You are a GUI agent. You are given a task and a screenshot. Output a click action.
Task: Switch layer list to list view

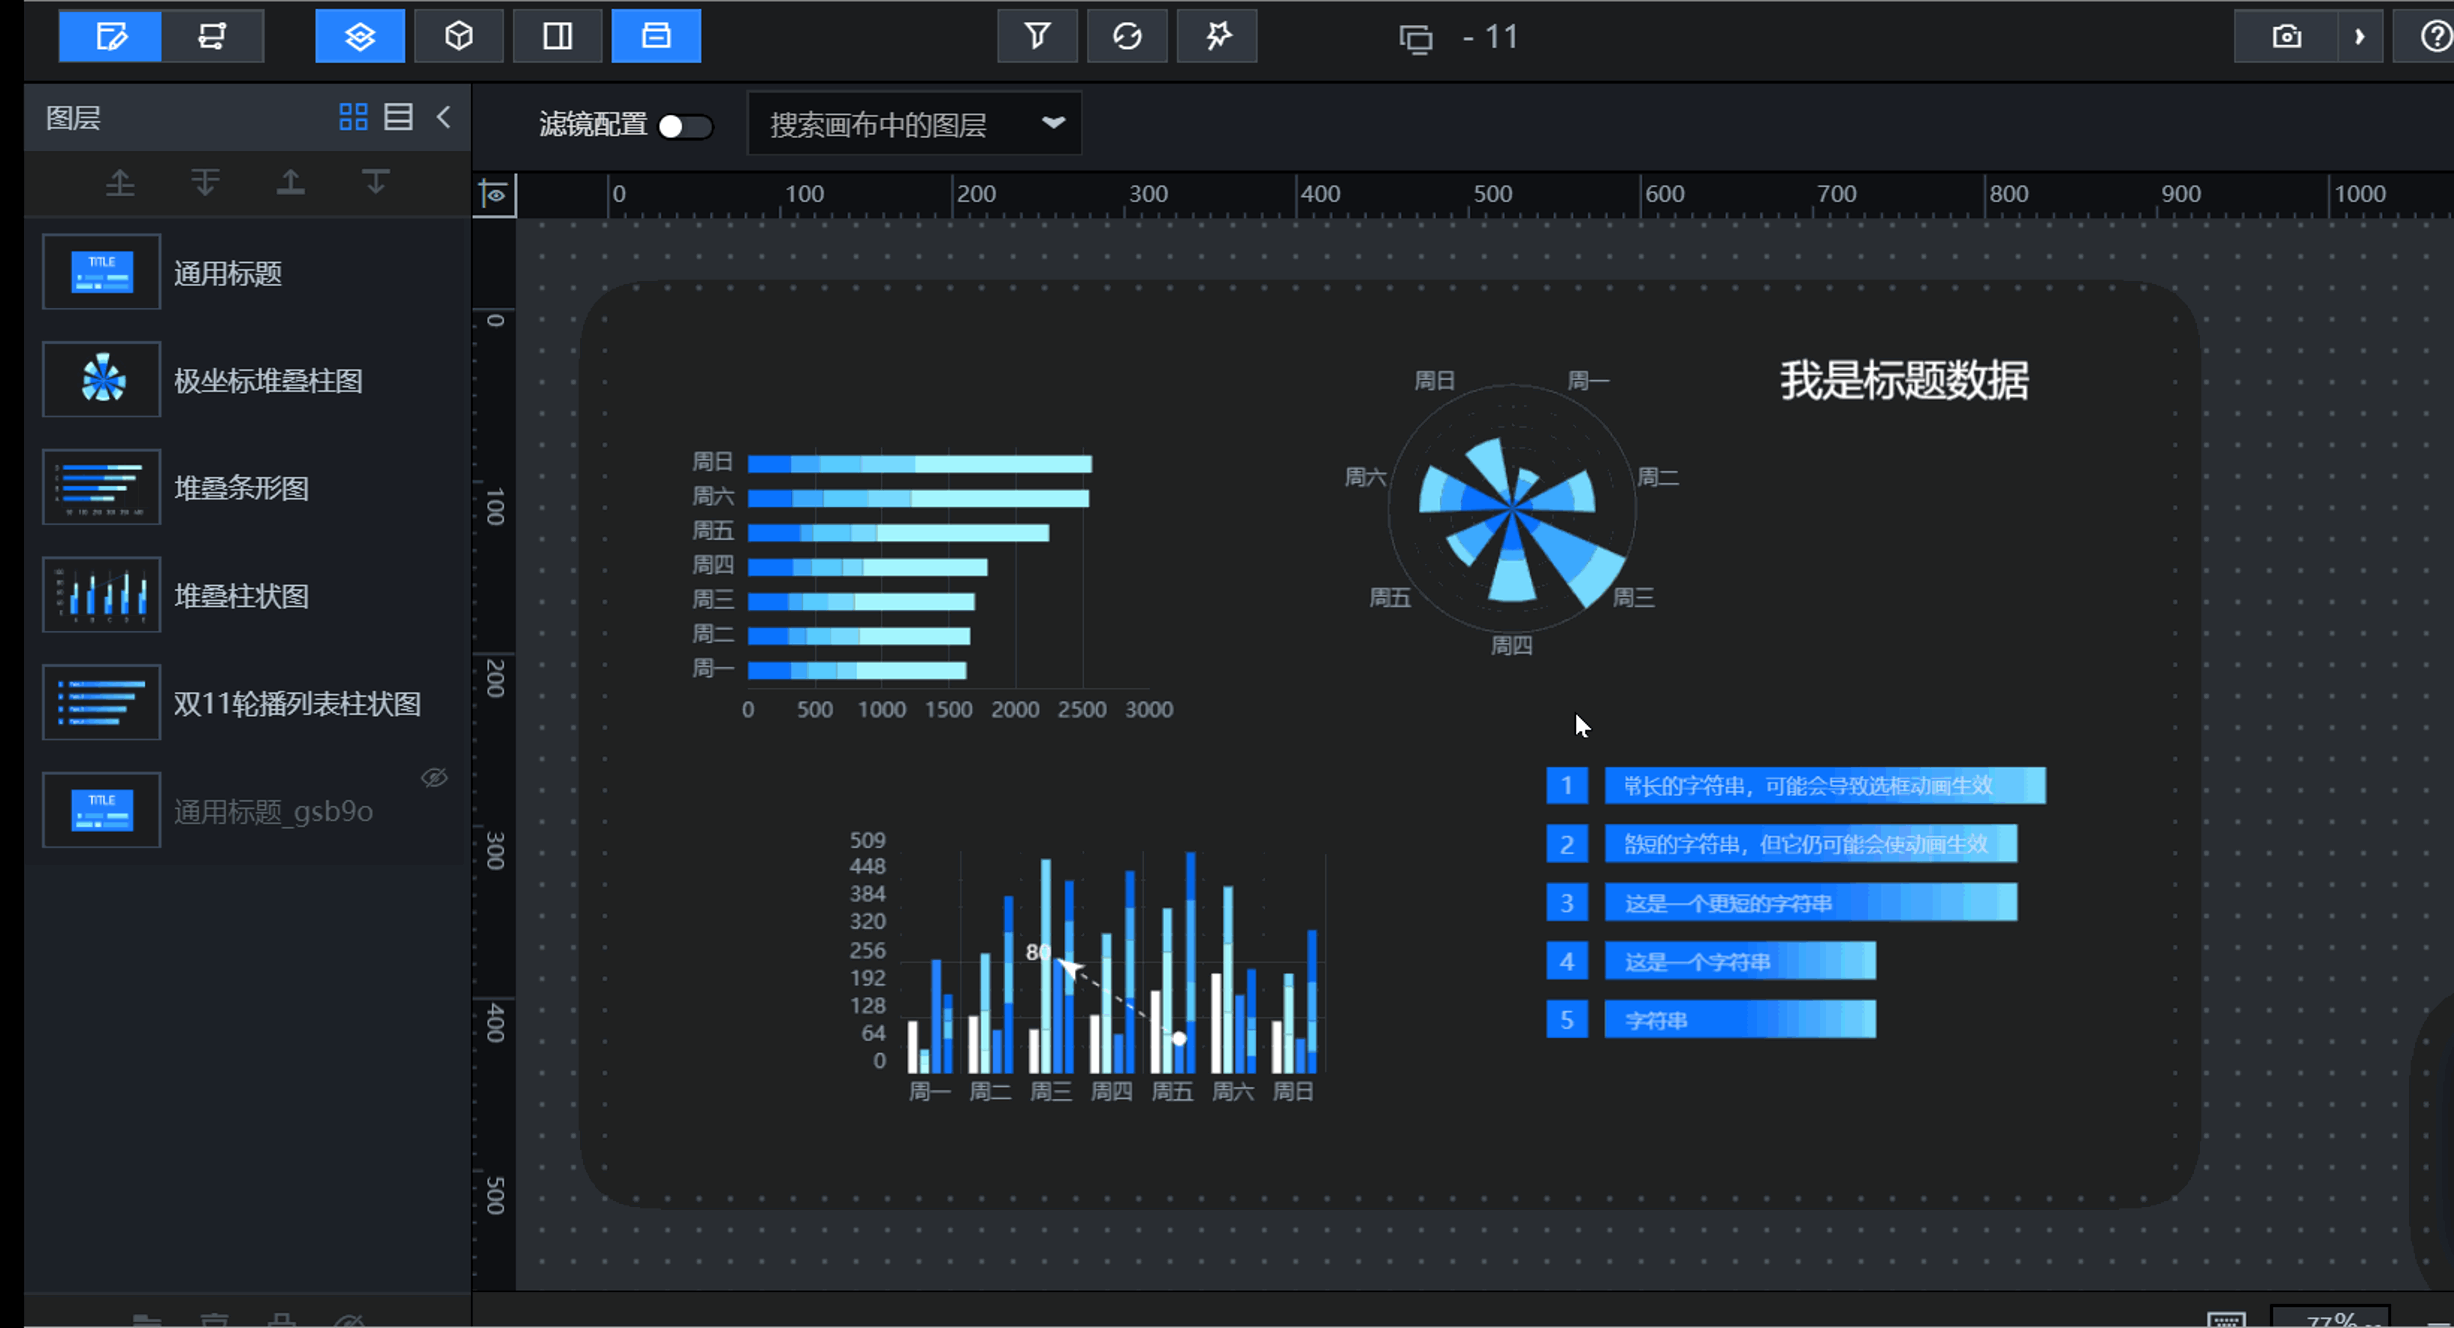(398, 117)
